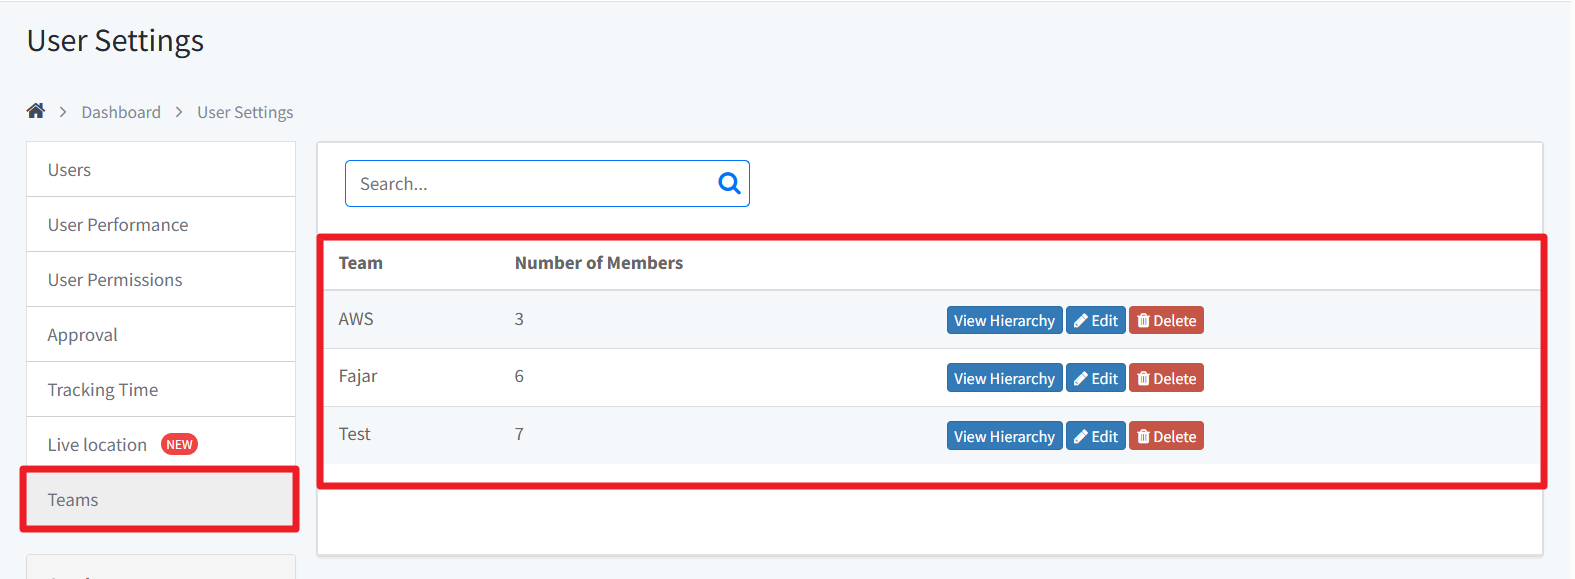
Task: Delete the Fajar team
Action: point(1166,378)
